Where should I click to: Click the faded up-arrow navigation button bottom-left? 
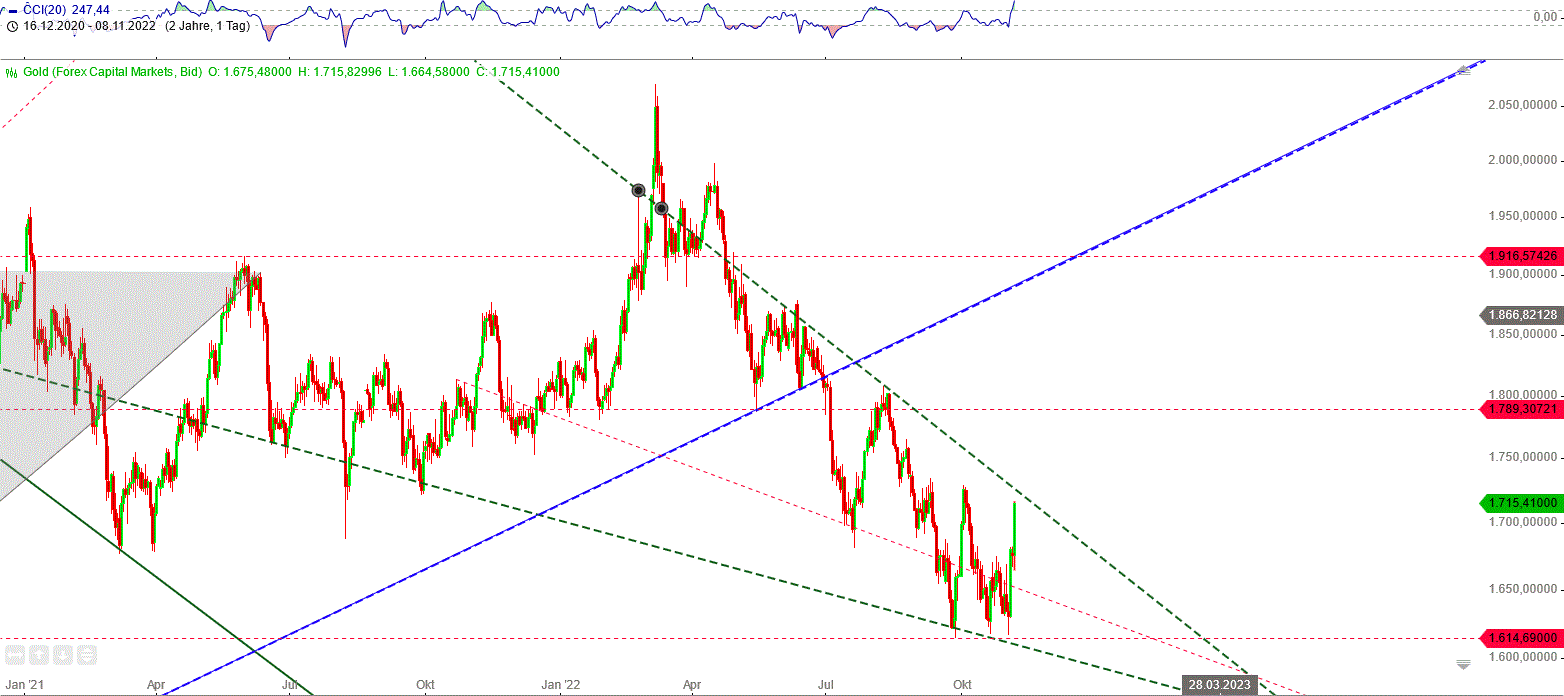coord(39,655)
